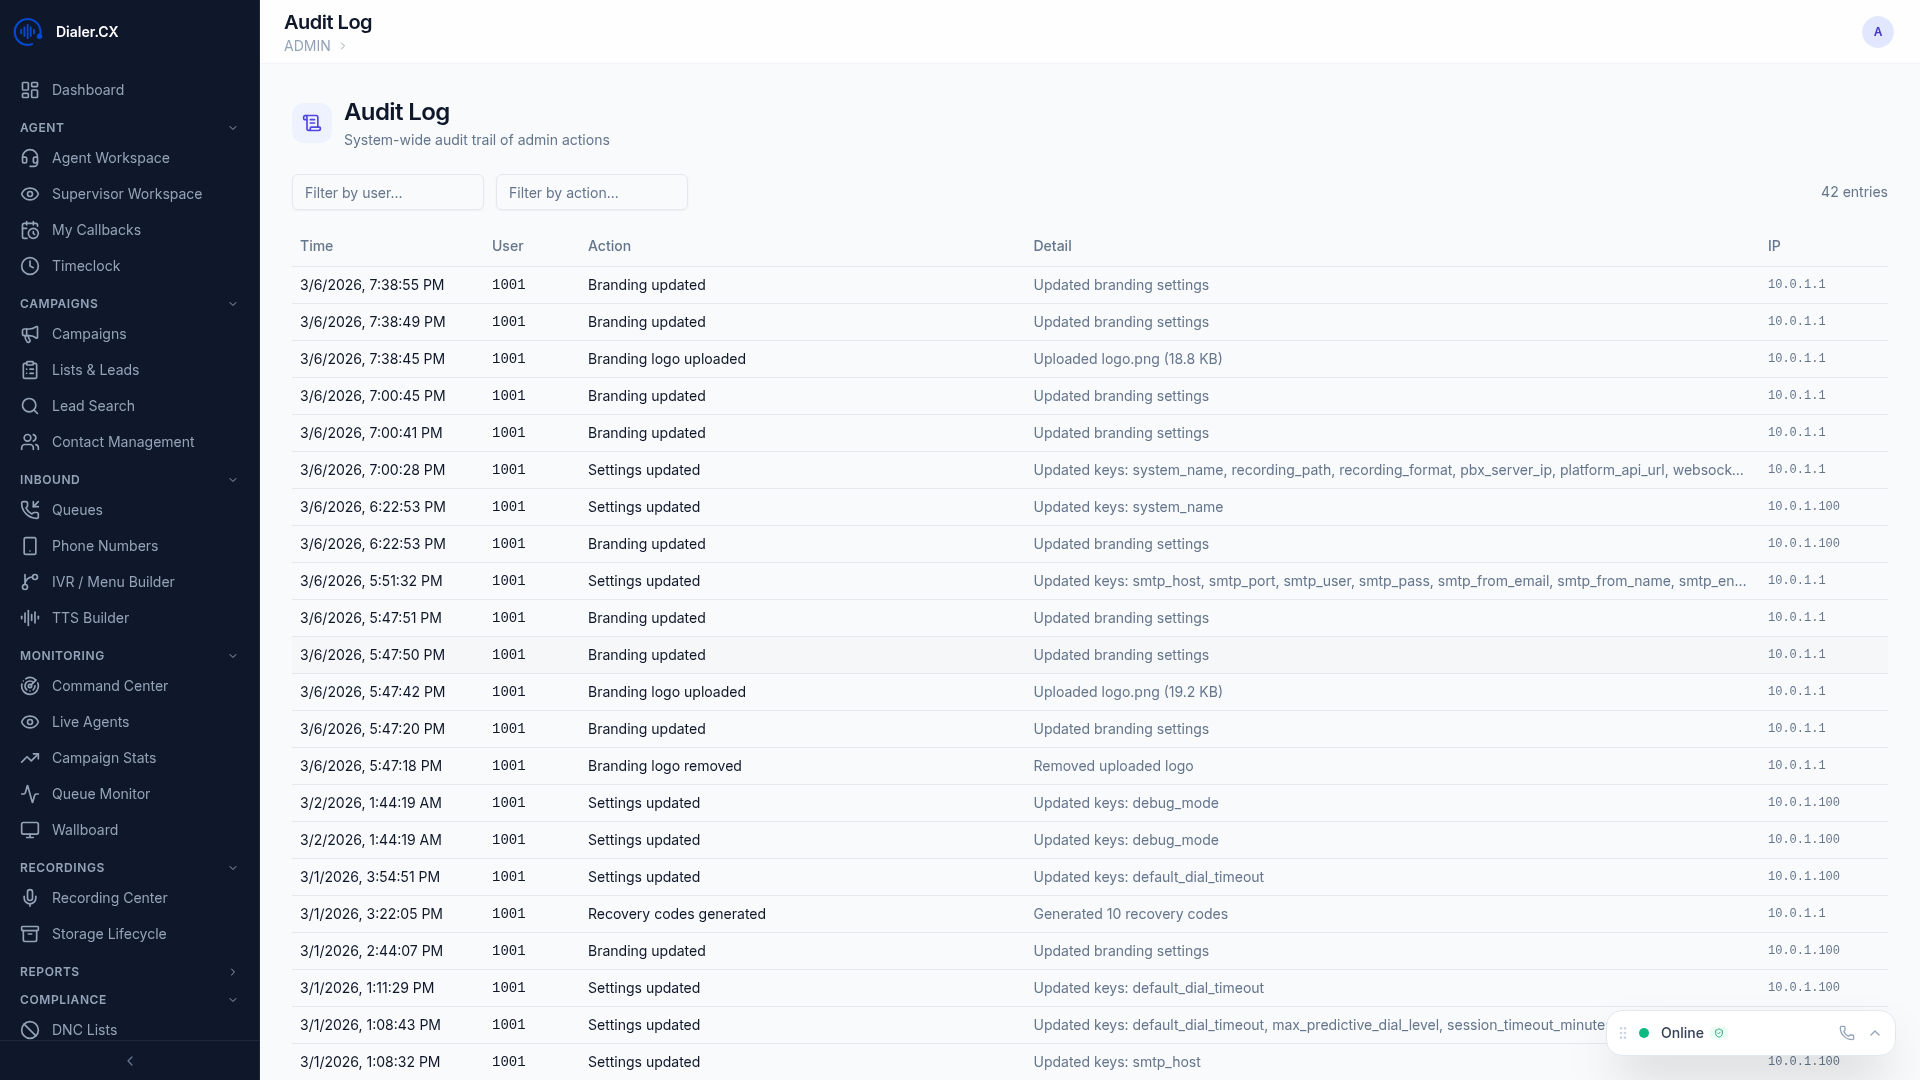
Task: Collapse the Online widget with its chevron
Action: pos(1875,1033)
